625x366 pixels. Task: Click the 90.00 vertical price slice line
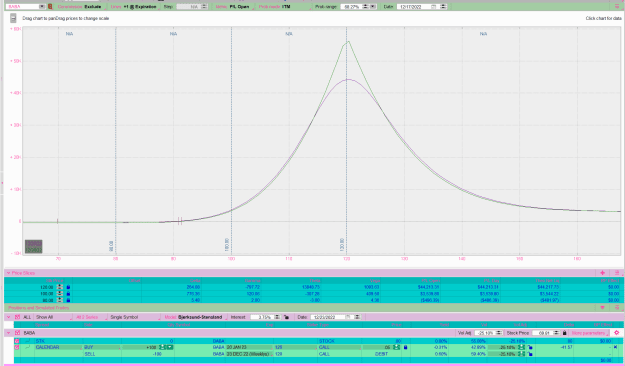[x=116, y=140]
